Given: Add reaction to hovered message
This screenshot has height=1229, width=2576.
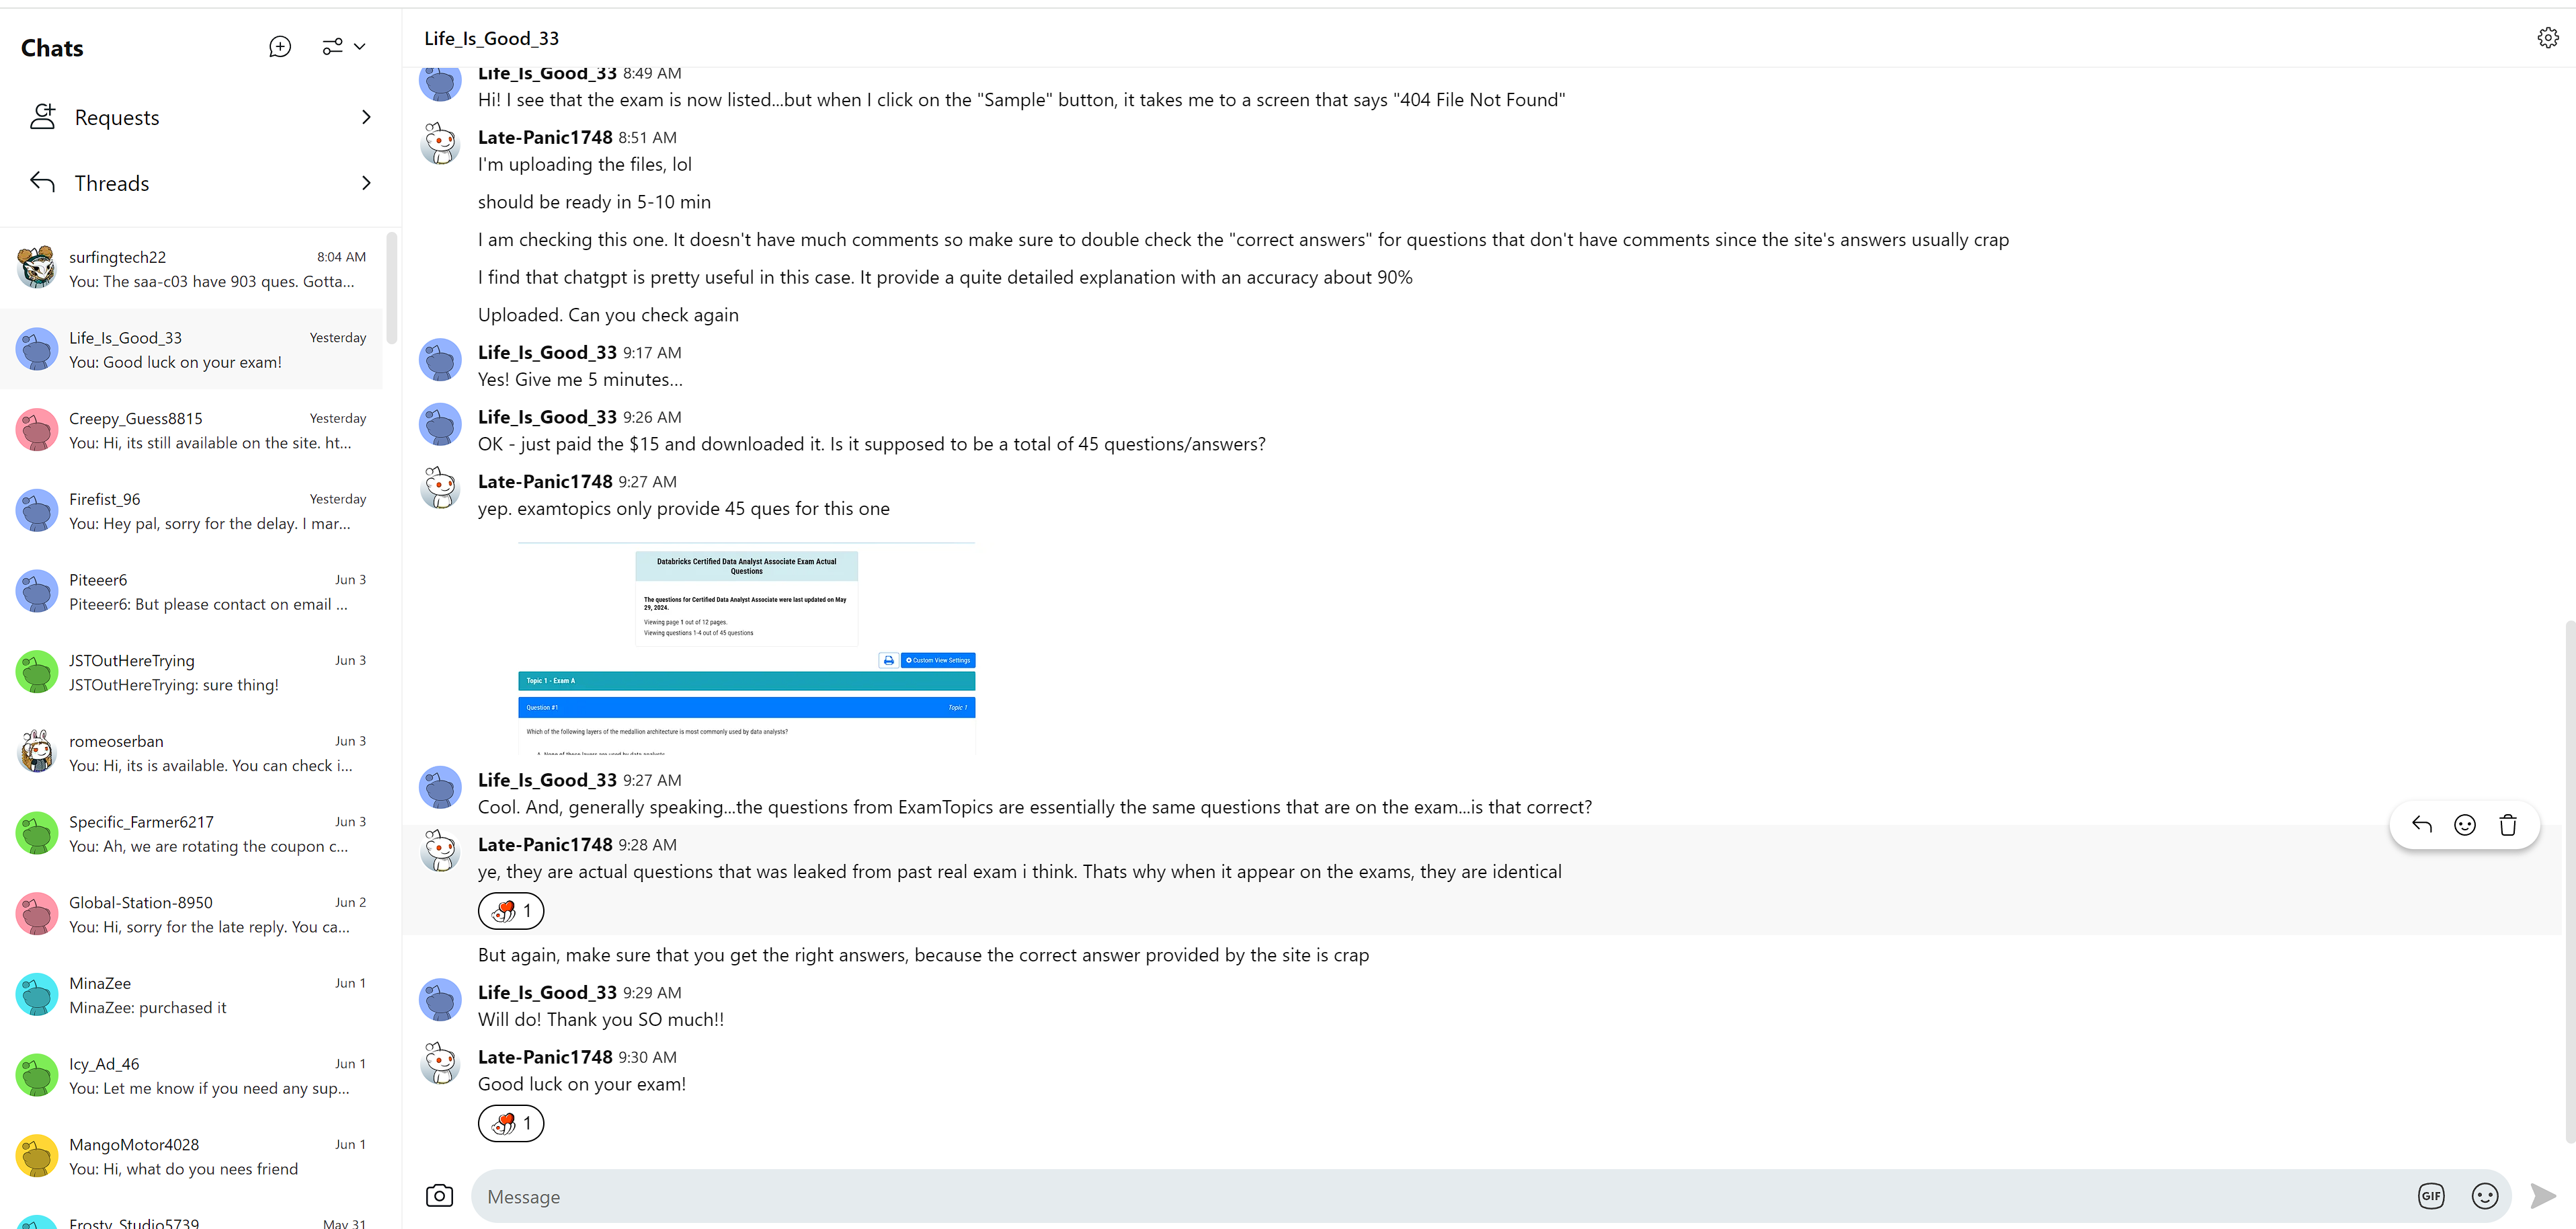Looking at the screenshot, I should 2465,825.
